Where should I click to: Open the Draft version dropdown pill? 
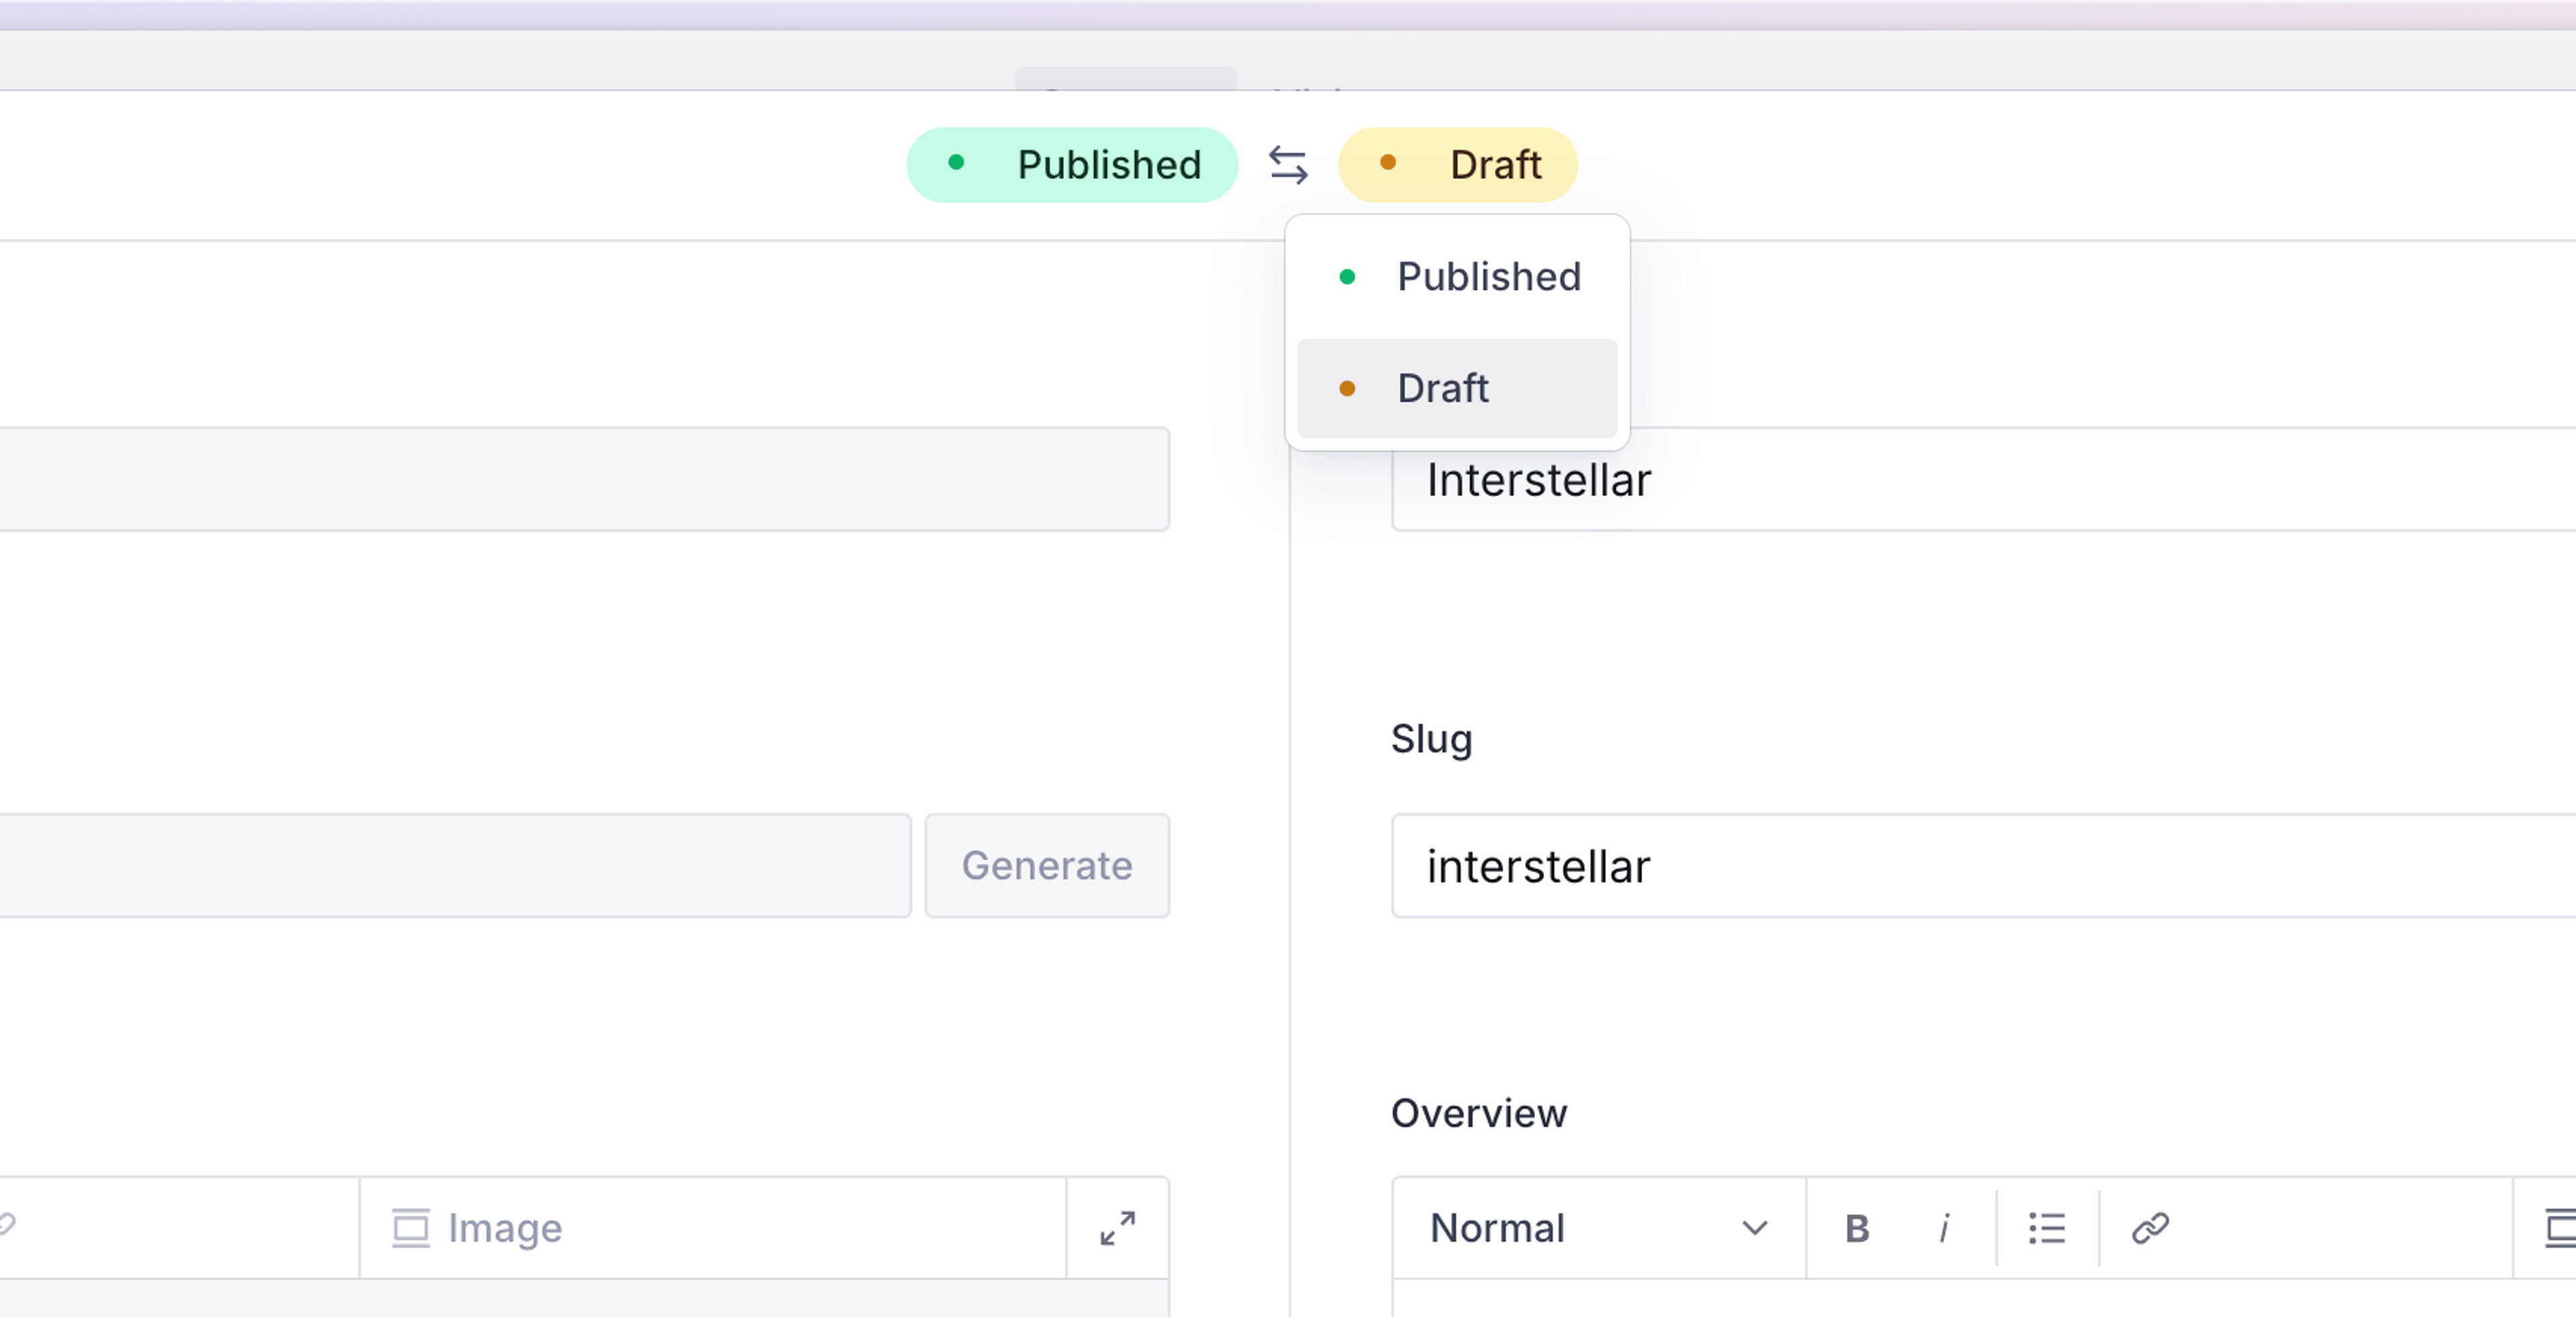tap(1458, 165)
